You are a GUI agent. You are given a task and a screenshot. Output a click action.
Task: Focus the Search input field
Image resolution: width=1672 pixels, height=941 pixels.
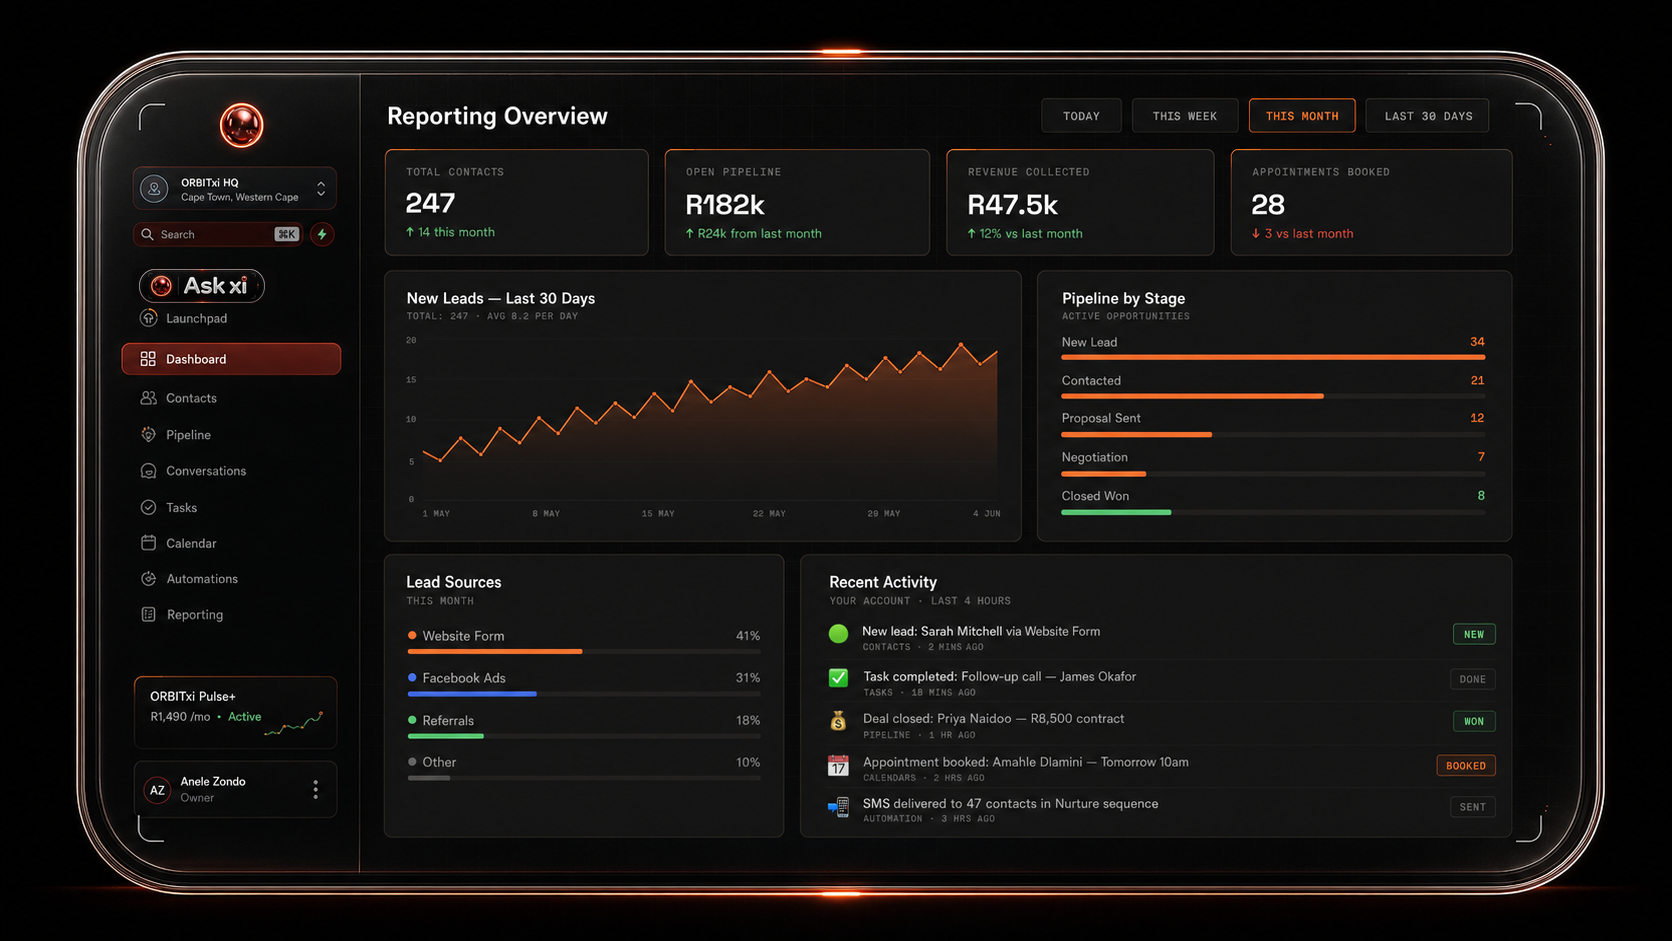pyautogui.click(x=218, y=234)
